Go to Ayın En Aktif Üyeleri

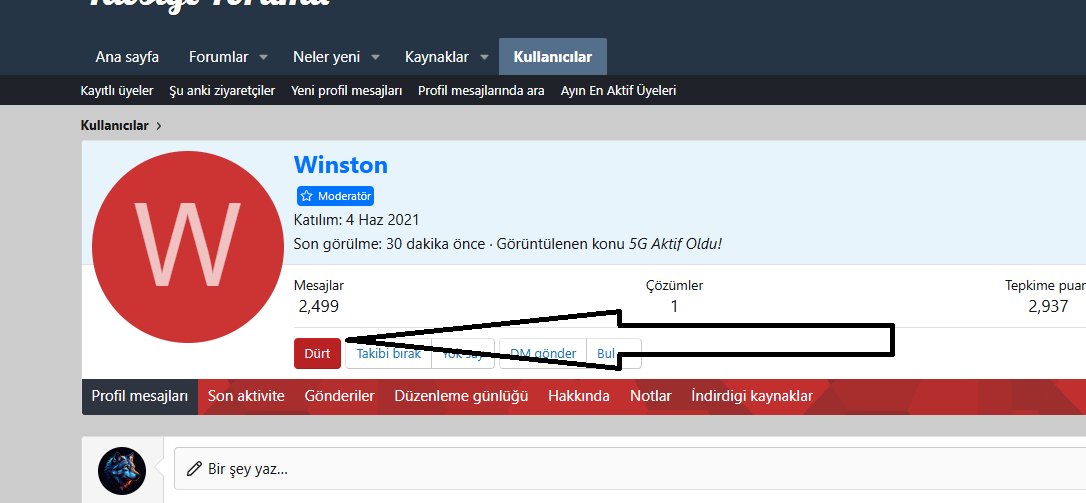pyautogui.click(x=618, y=91)
